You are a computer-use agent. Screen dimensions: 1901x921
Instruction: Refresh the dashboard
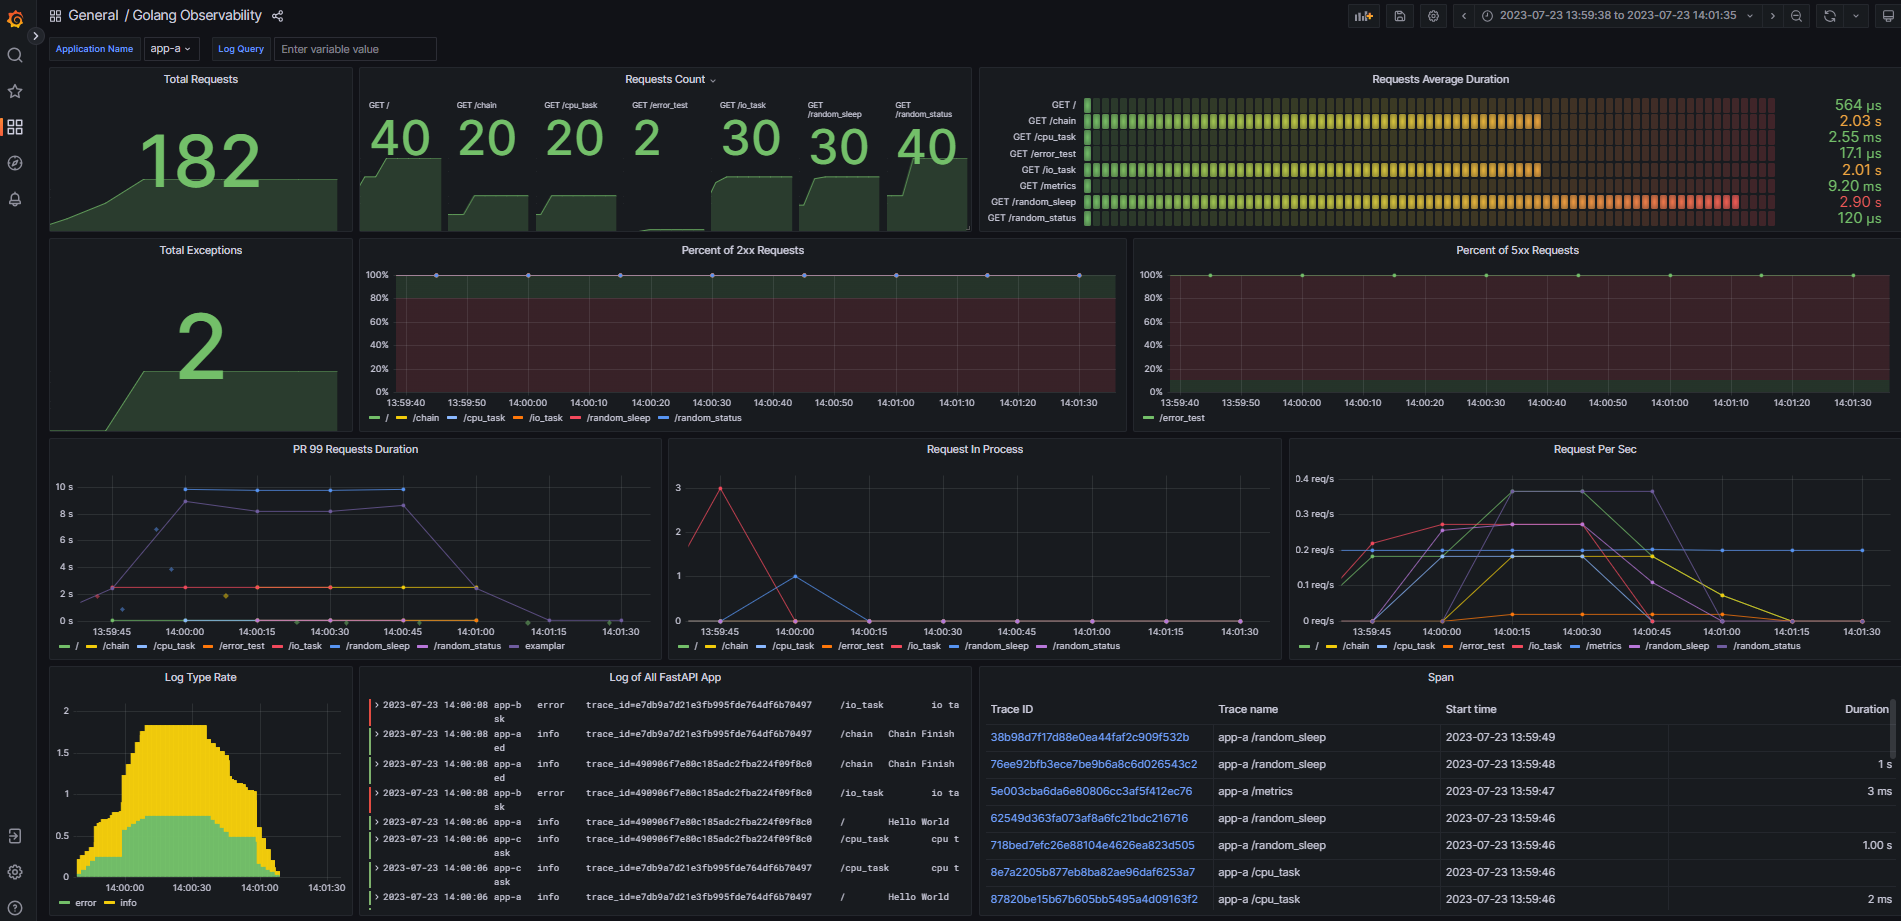click(1830, 16)
